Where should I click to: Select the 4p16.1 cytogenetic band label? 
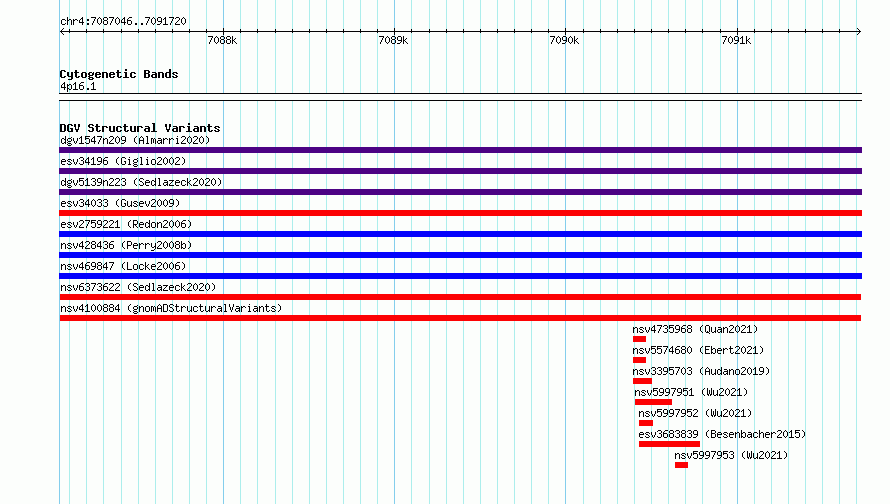pyautogui.click(x=78, y=86)
